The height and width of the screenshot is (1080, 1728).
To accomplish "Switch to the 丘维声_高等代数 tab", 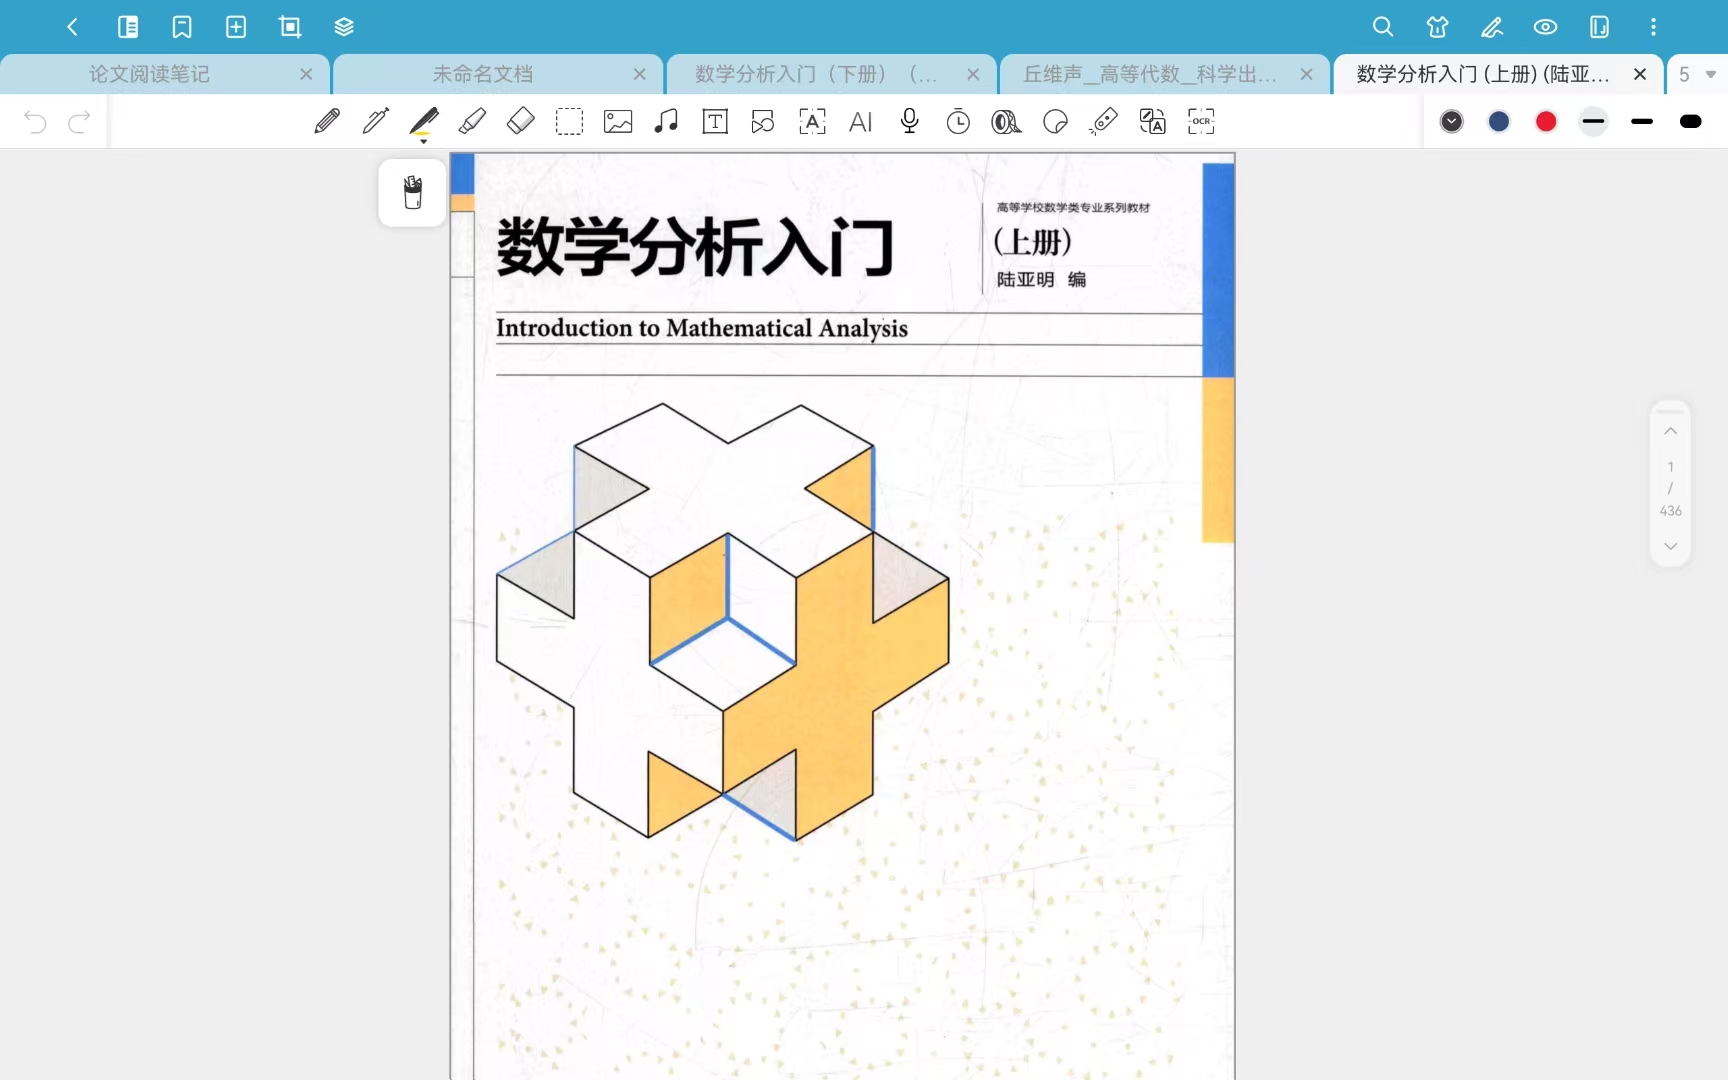I will coord(1150,74).
